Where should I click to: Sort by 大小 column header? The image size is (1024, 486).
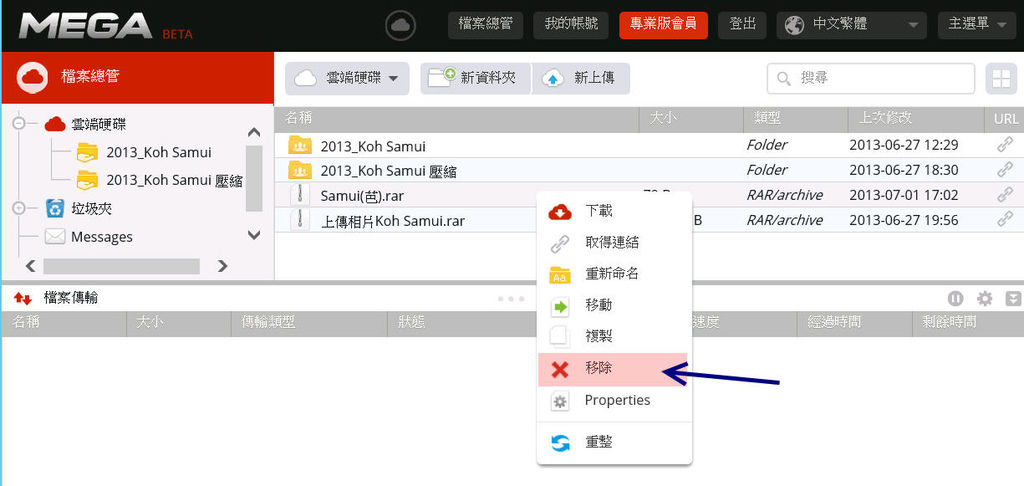[x=691, y=119]
